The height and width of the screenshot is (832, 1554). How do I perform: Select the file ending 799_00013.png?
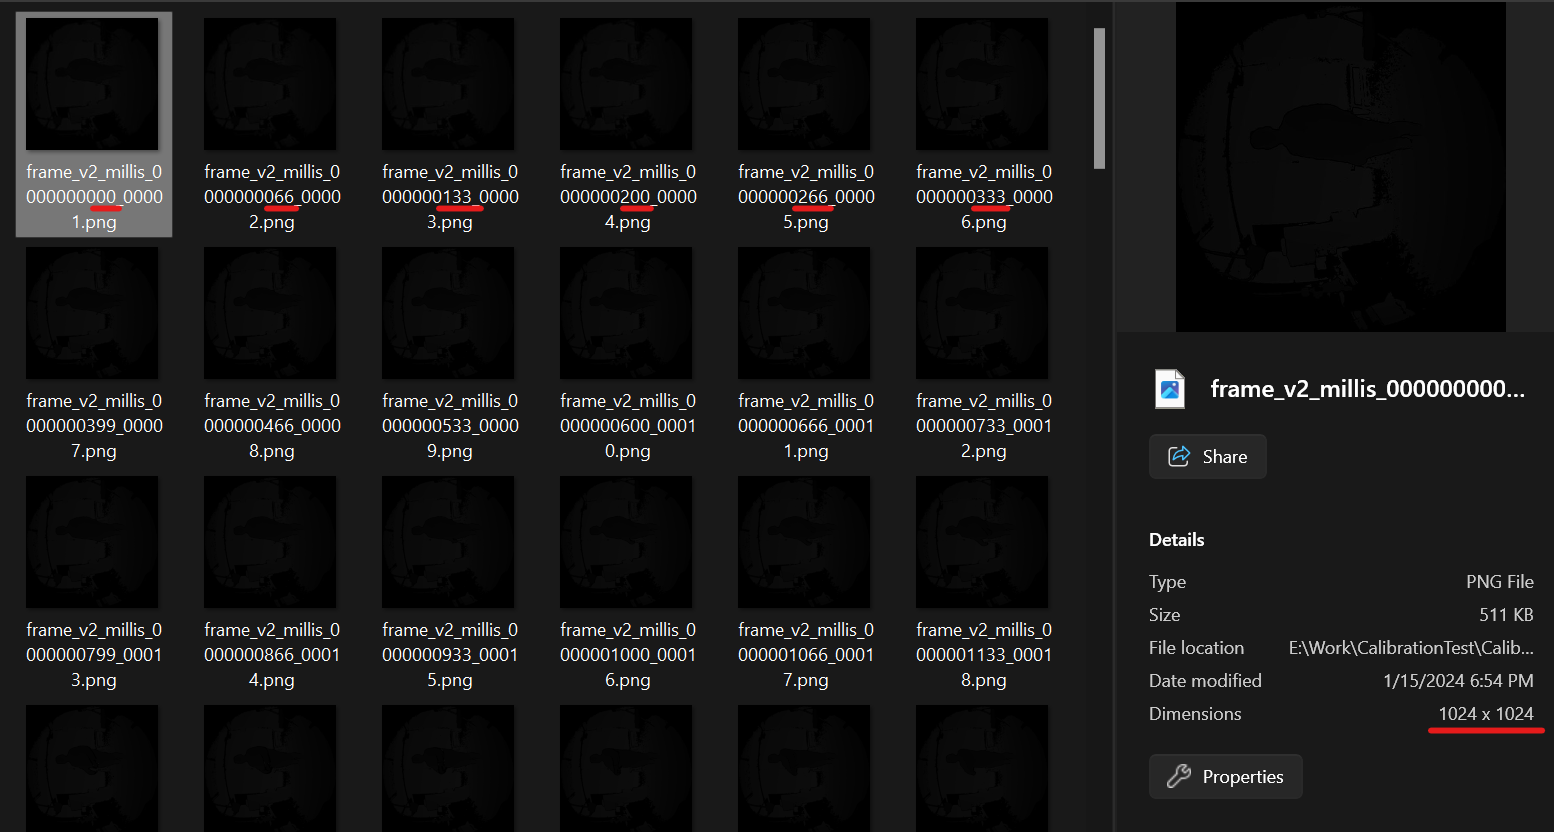coord(92,543)
